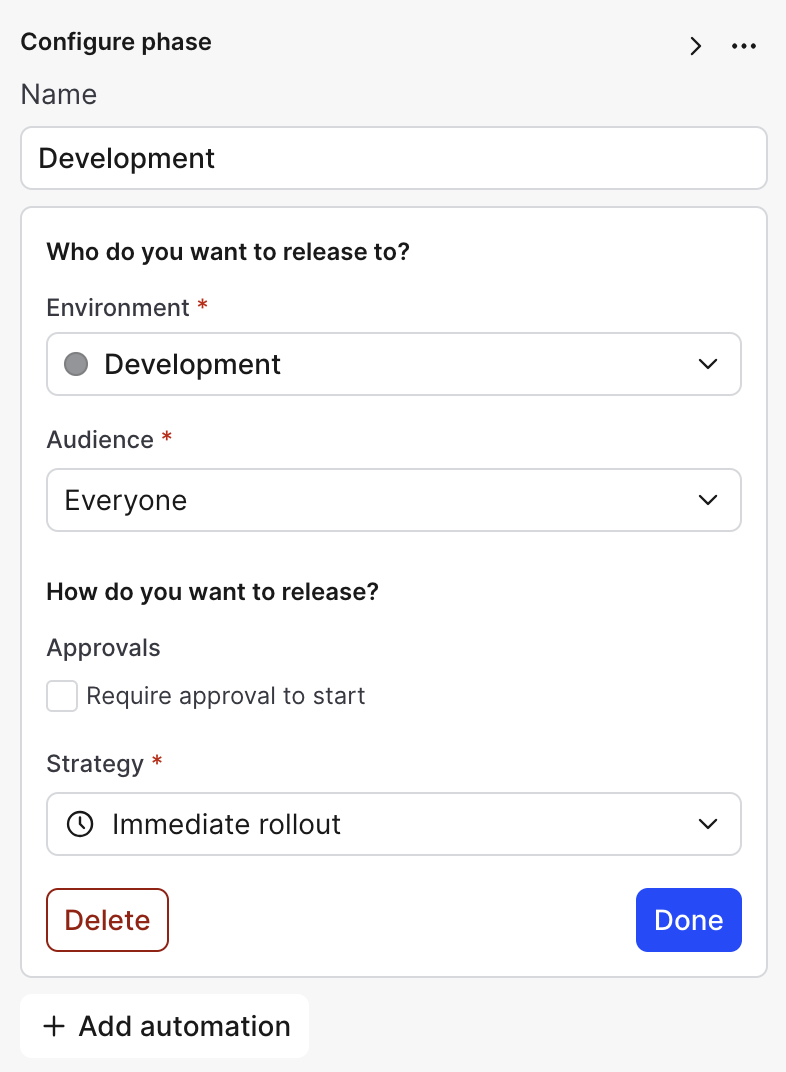Click inside the Name input field
Screen dimensions: 786x1072
(x=393, y=158)
